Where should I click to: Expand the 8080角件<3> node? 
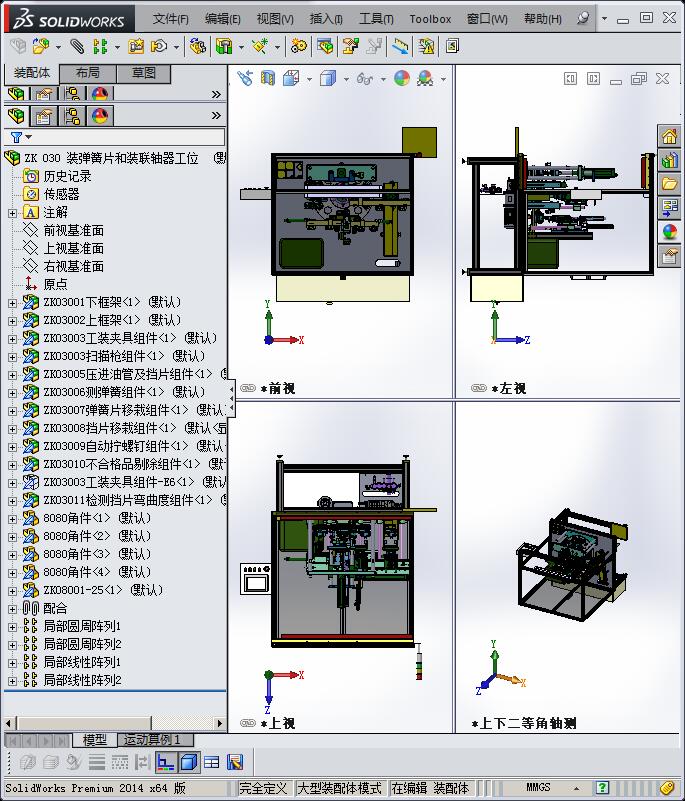pyautogui.click(x=12, y=555)
